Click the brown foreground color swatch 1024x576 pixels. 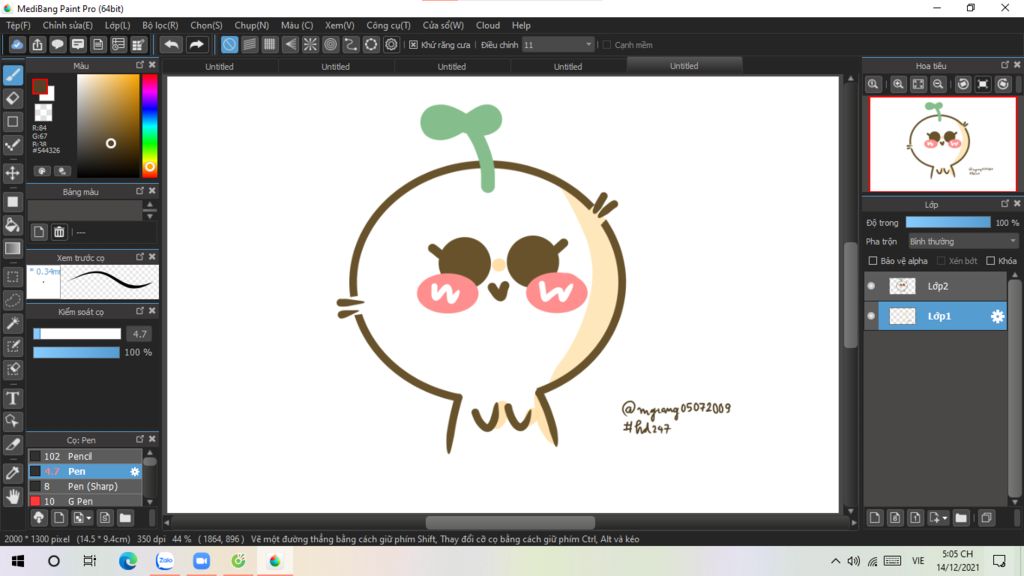[40, 86]
